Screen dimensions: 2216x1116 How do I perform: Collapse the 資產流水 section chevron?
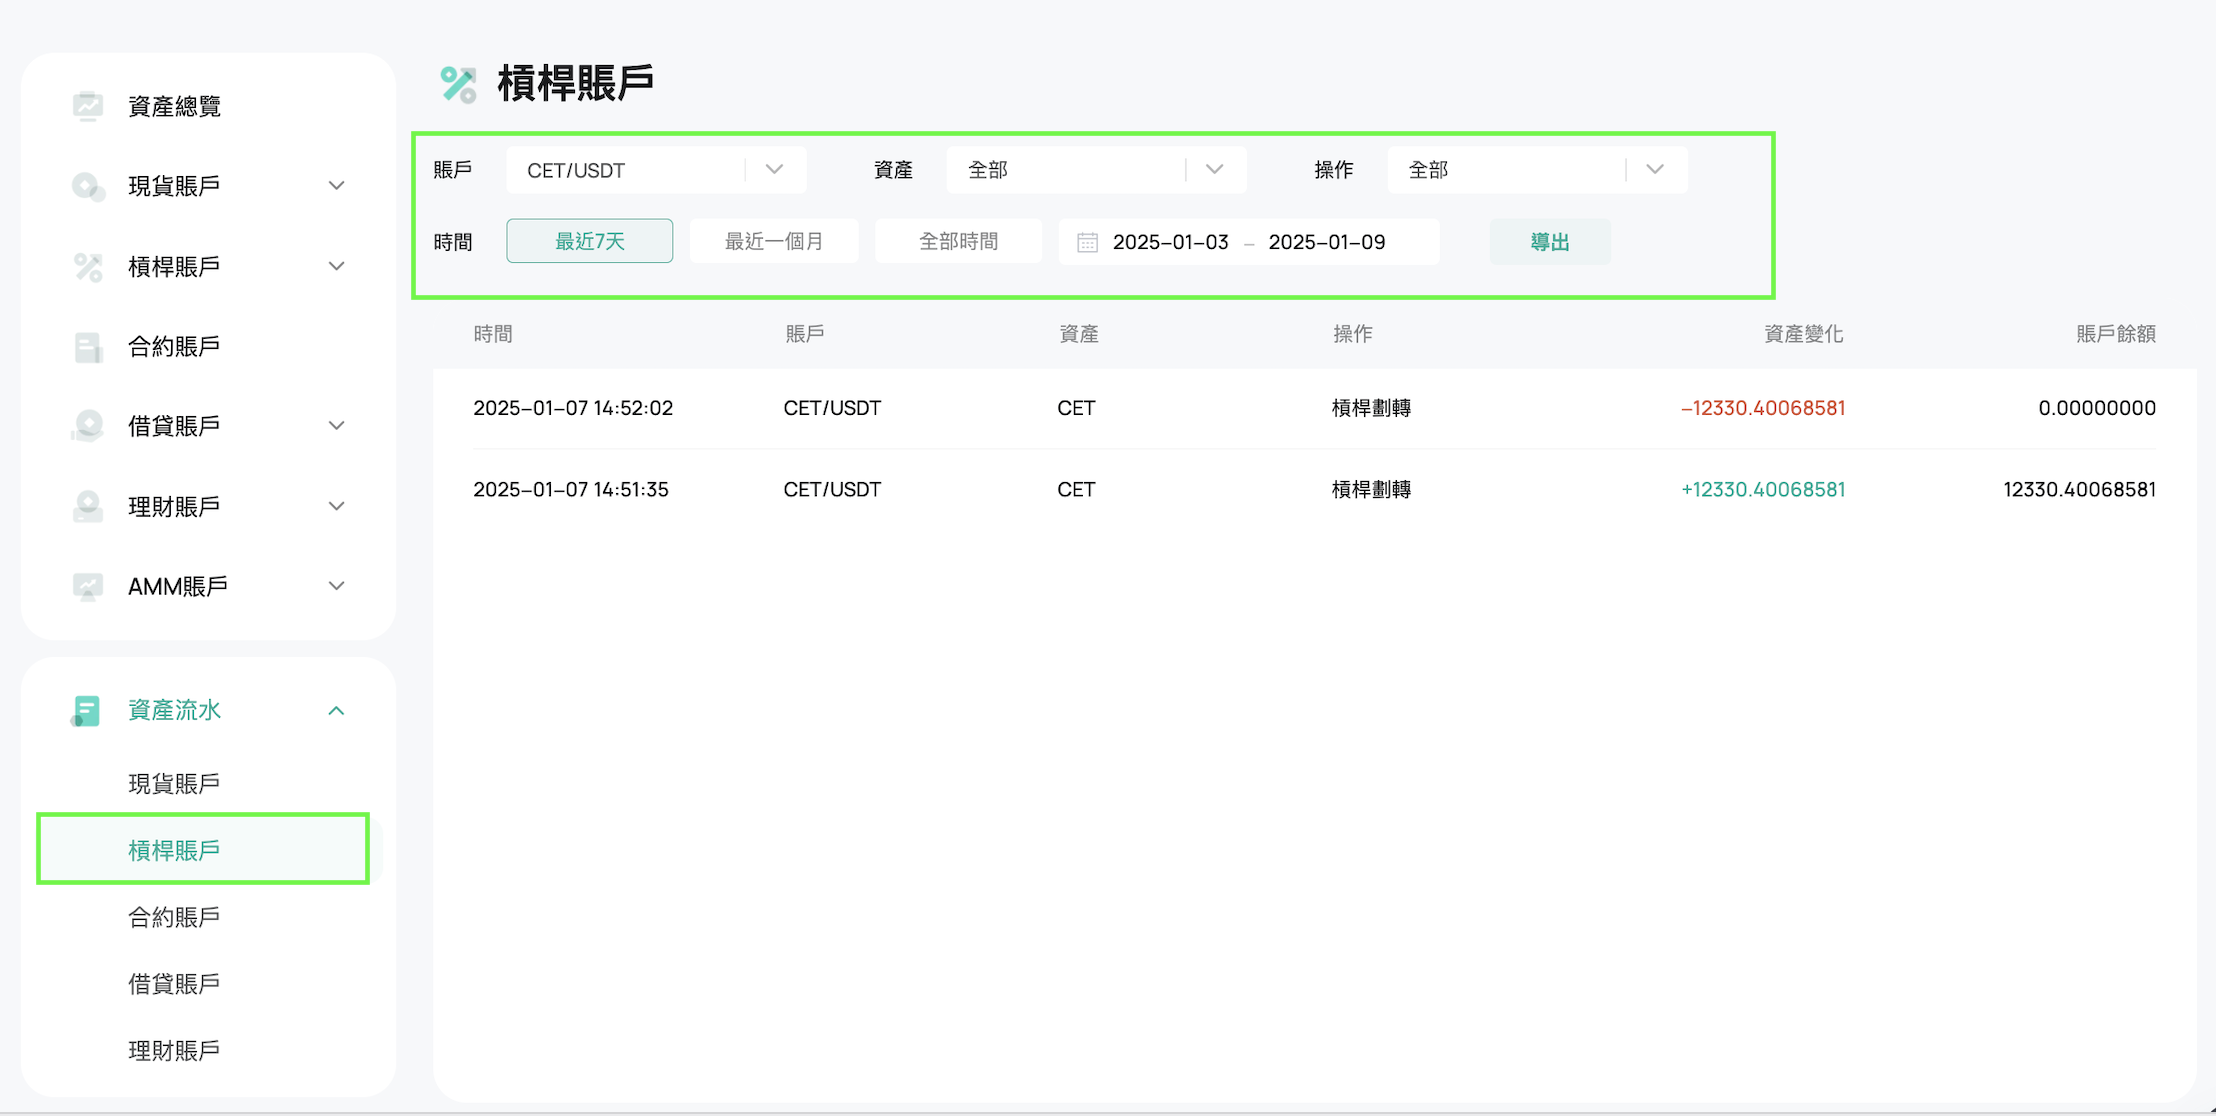(337, 711)
